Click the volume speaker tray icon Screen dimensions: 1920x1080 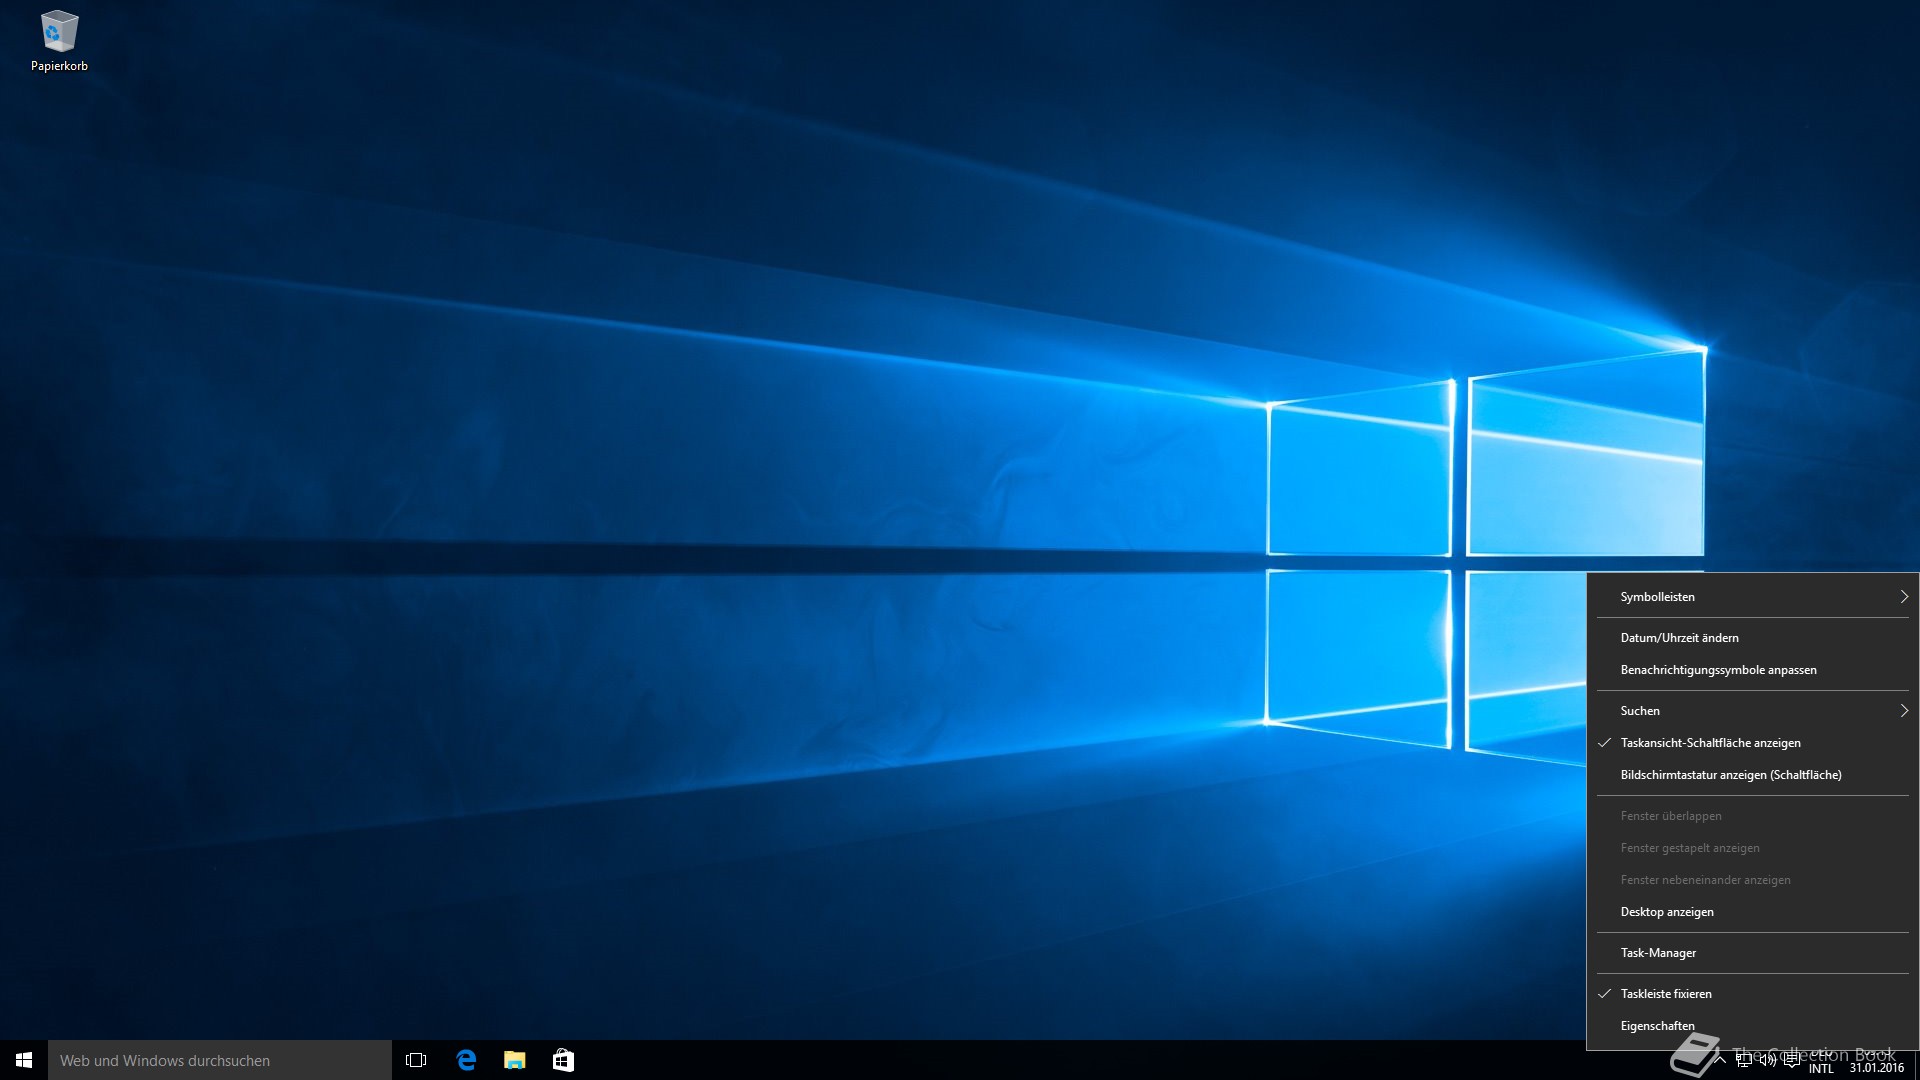coord(1768,1060)
